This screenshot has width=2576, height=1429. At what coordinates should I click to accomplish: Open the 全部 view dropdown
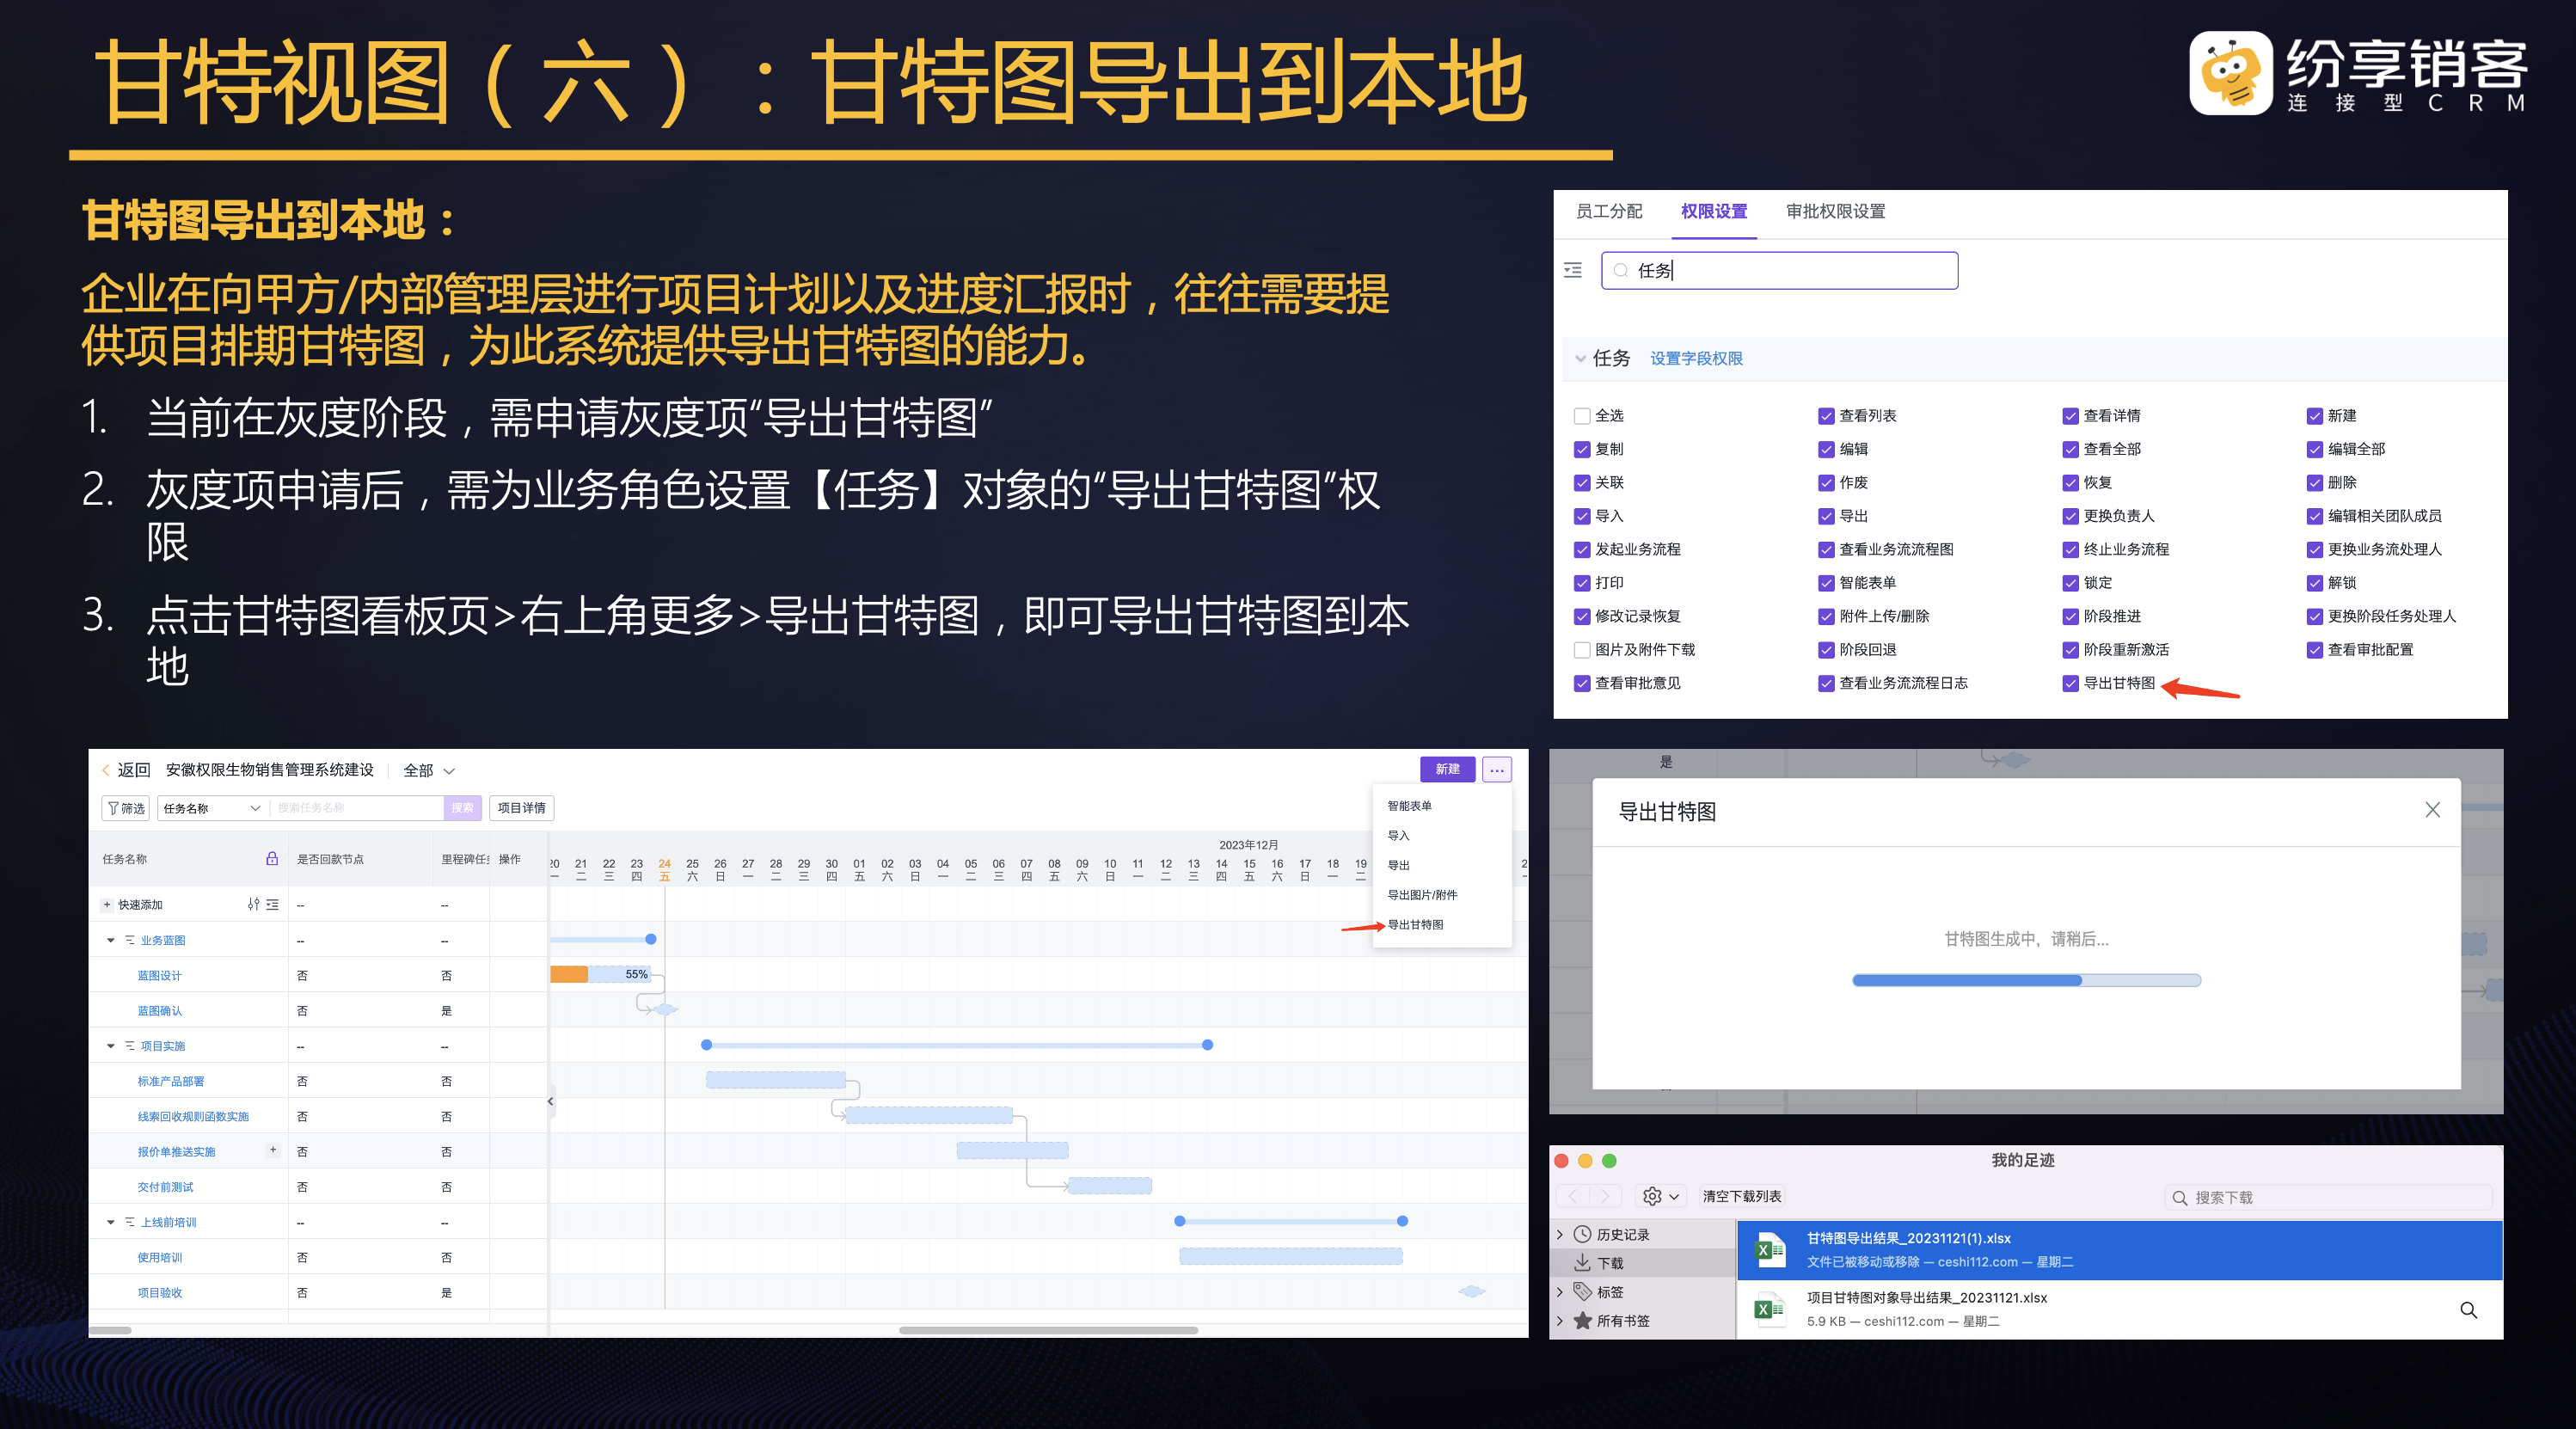point(429,770)
